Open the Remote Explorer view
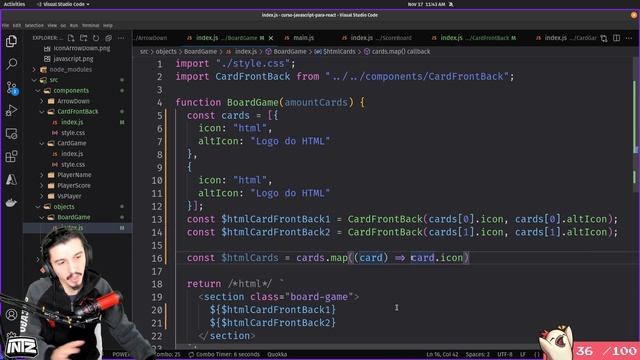The image size is (640, 360). coord(11,133)
